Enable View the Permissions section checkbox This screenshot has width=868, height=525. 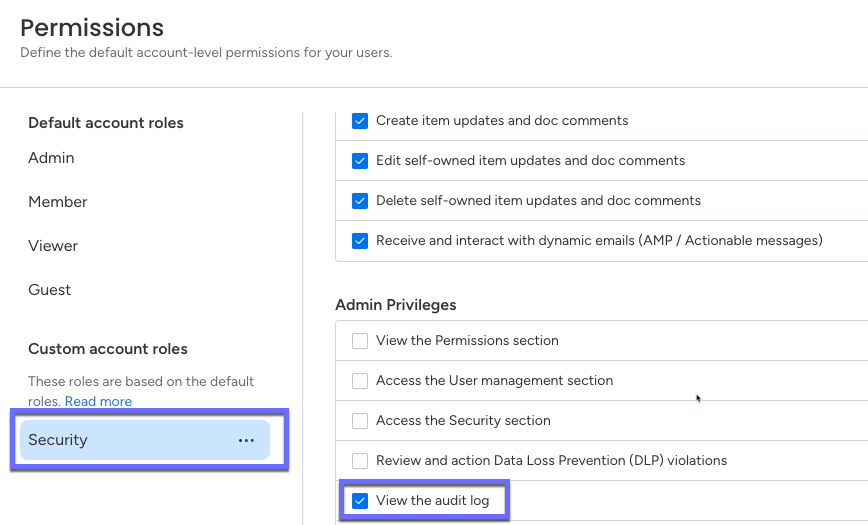tap(360, 341)
